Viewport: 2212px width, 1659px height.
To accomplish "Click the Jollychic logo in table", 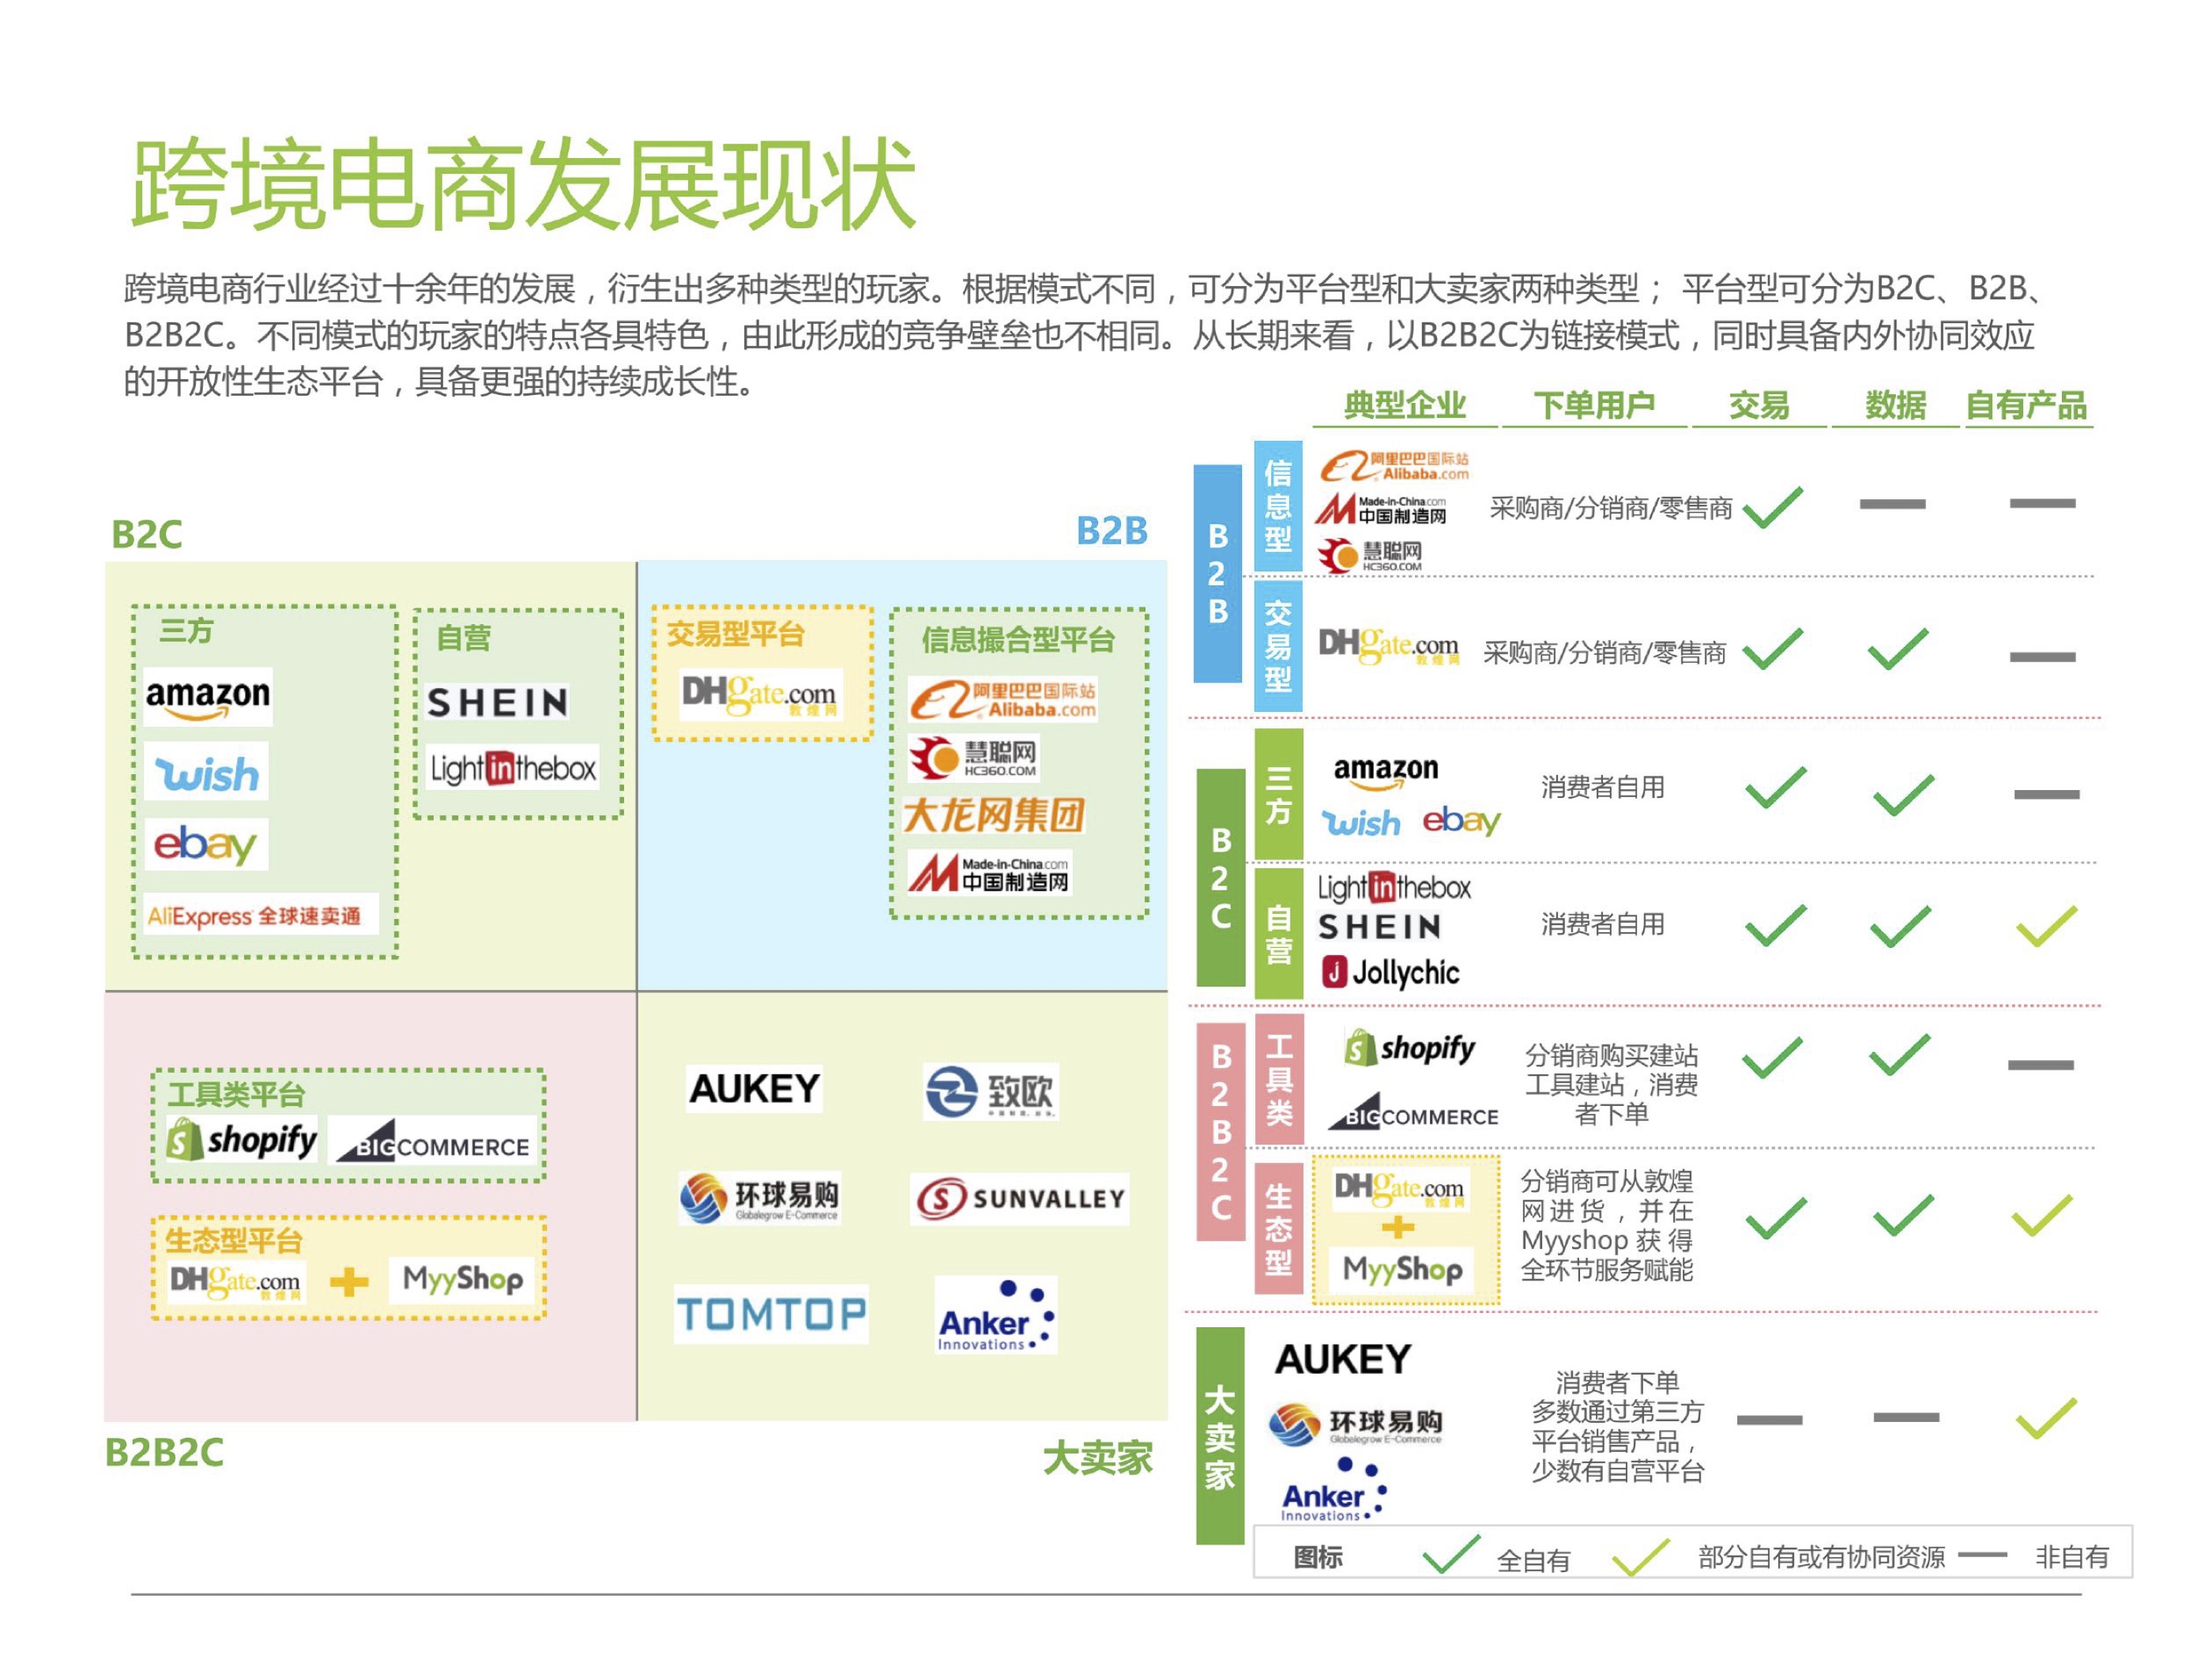I will (1391, 972).
